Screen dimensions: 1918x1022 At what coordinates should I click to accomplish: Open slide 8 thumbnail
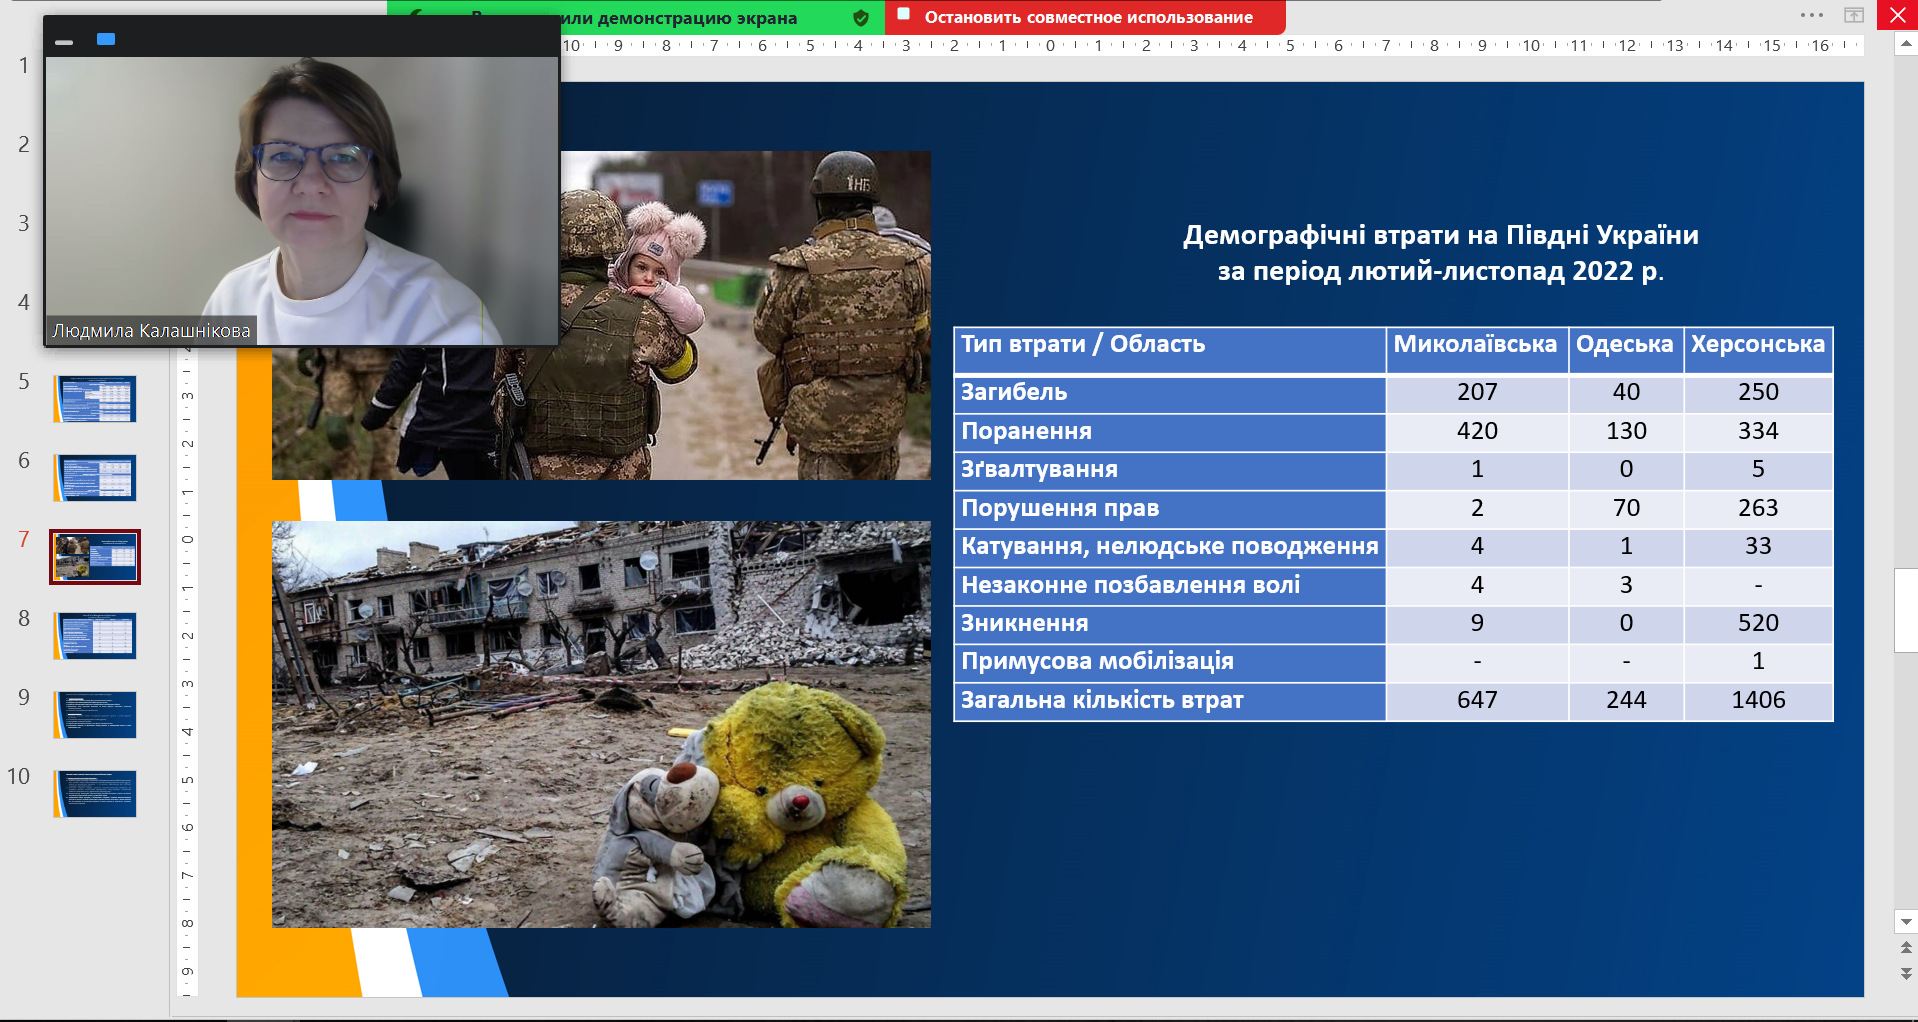[x=96, y=636]
